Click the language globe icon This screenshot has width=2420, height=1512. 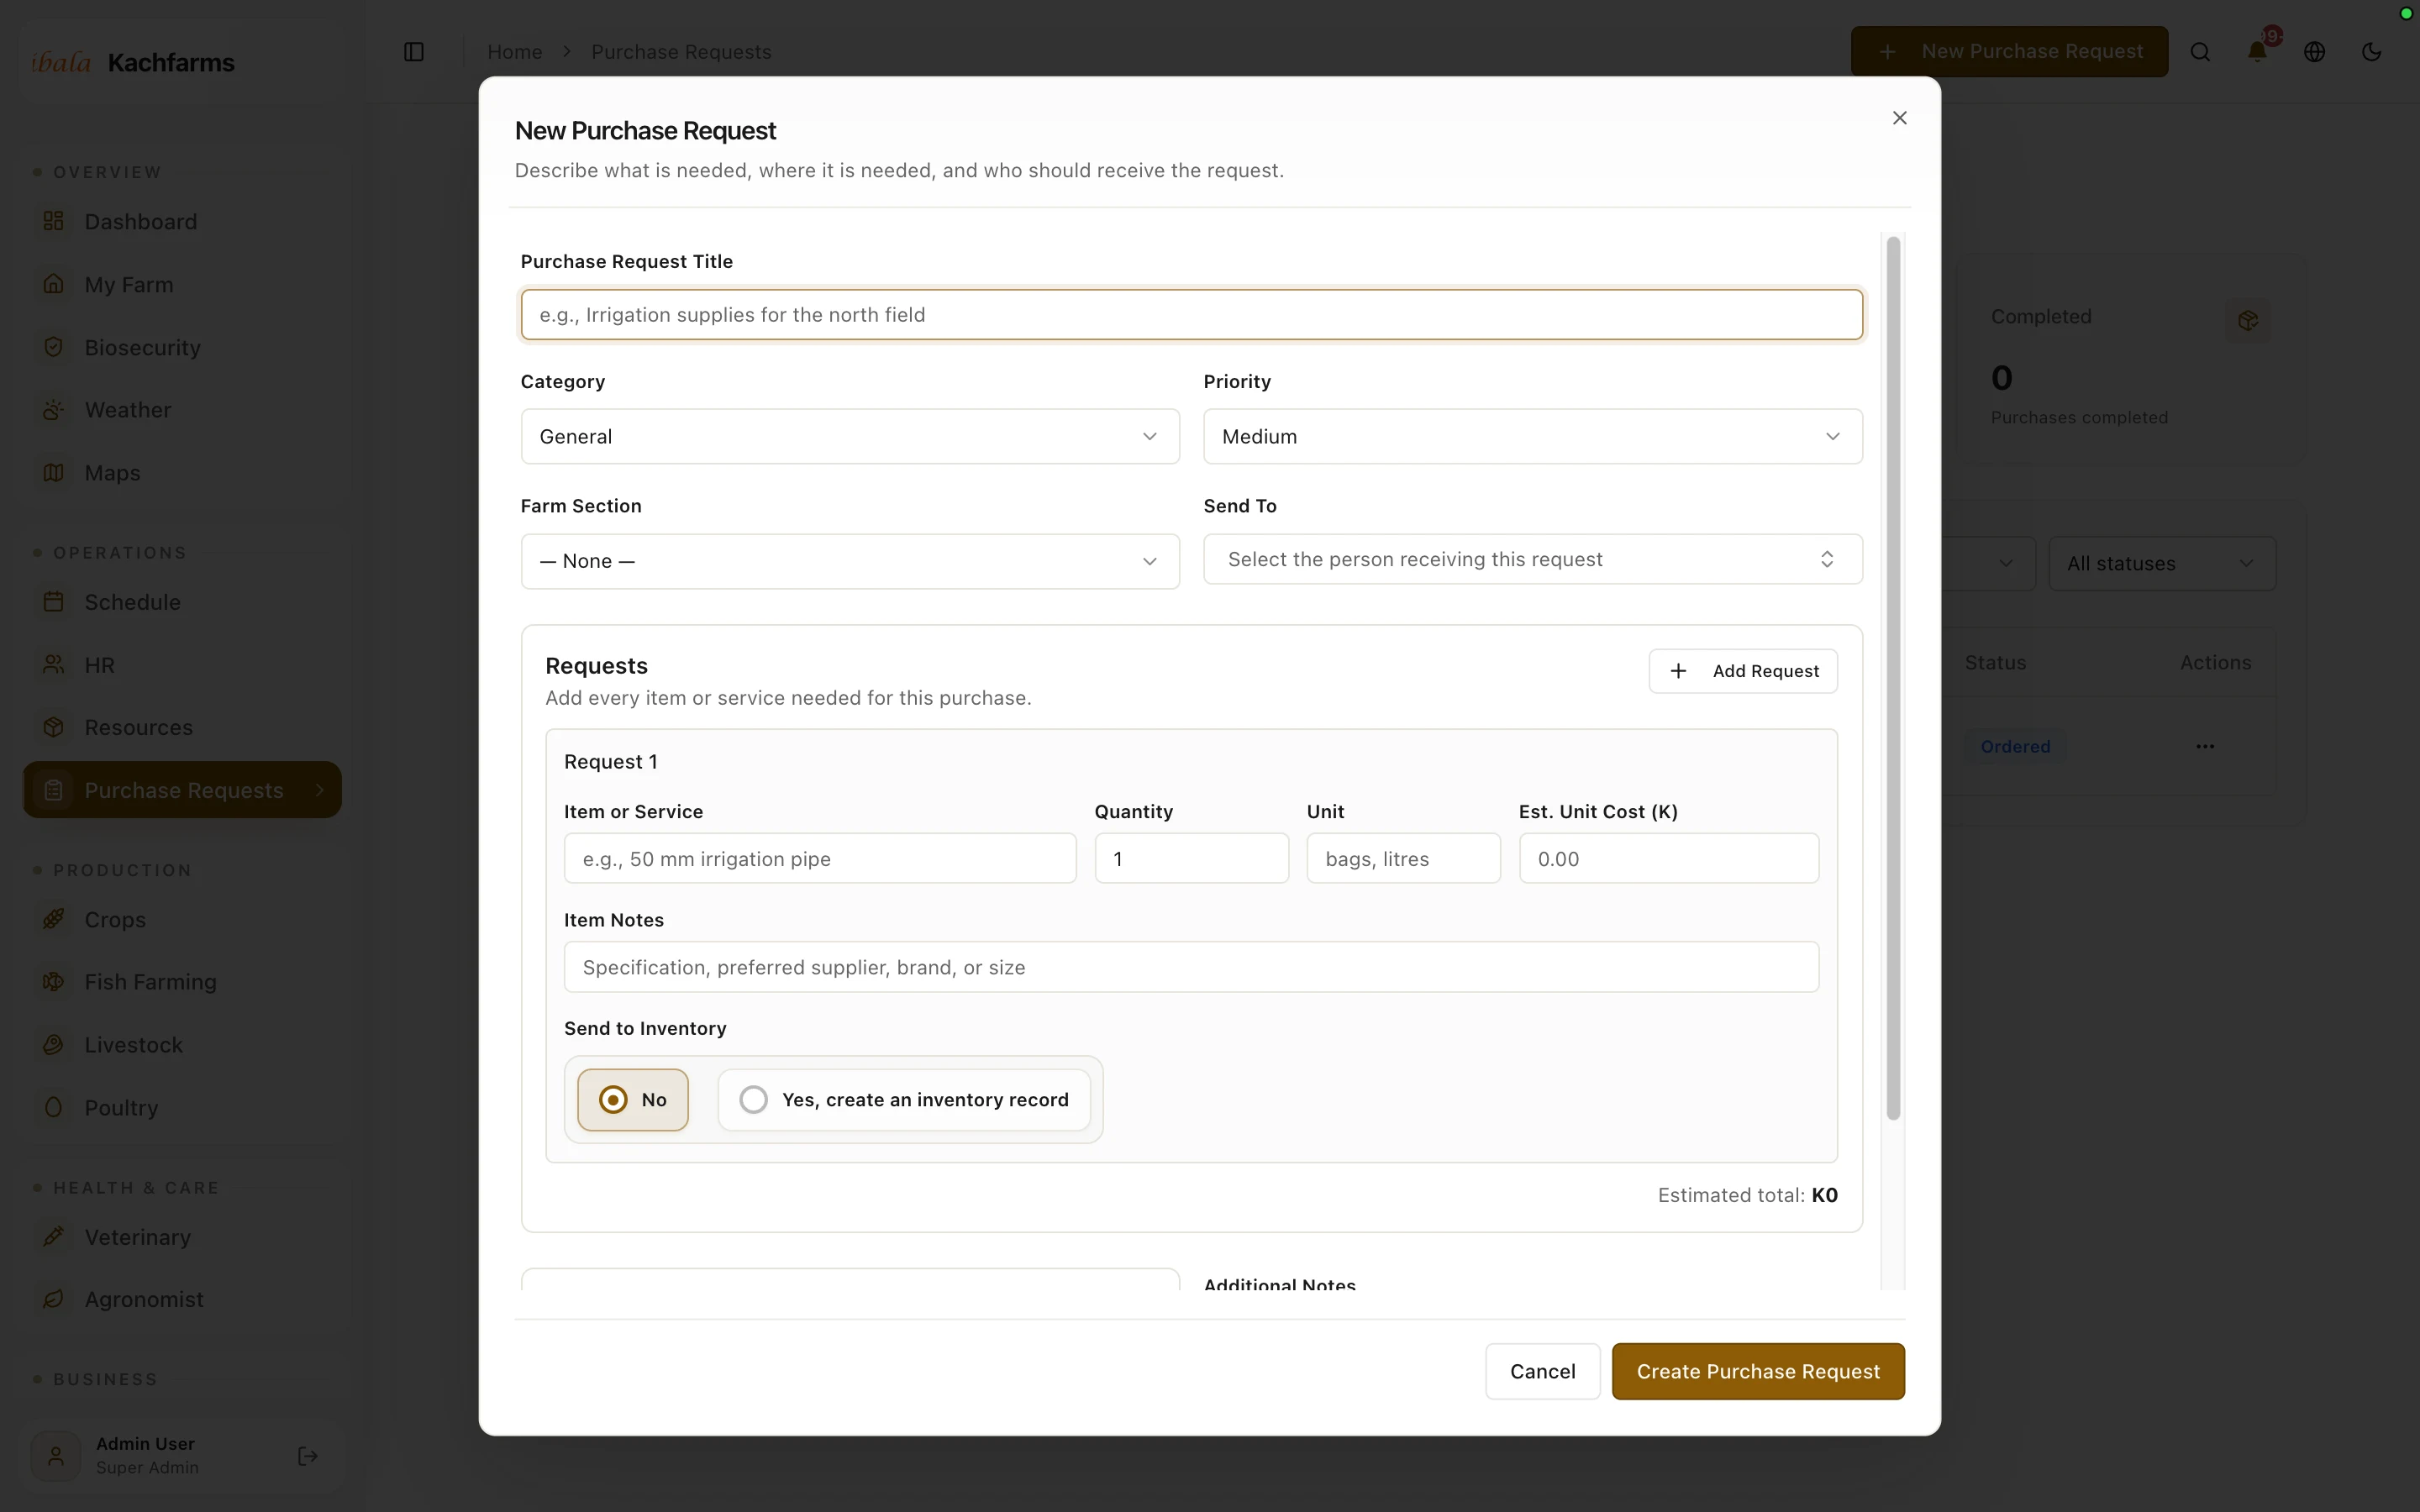click(x=2314, y=52)
